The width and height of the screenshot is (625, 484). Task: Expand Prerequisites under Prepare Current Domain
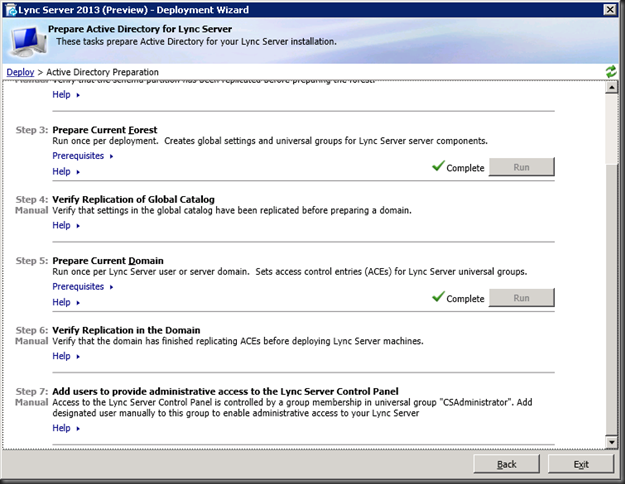pyautogui.click(x=83, y=287)
